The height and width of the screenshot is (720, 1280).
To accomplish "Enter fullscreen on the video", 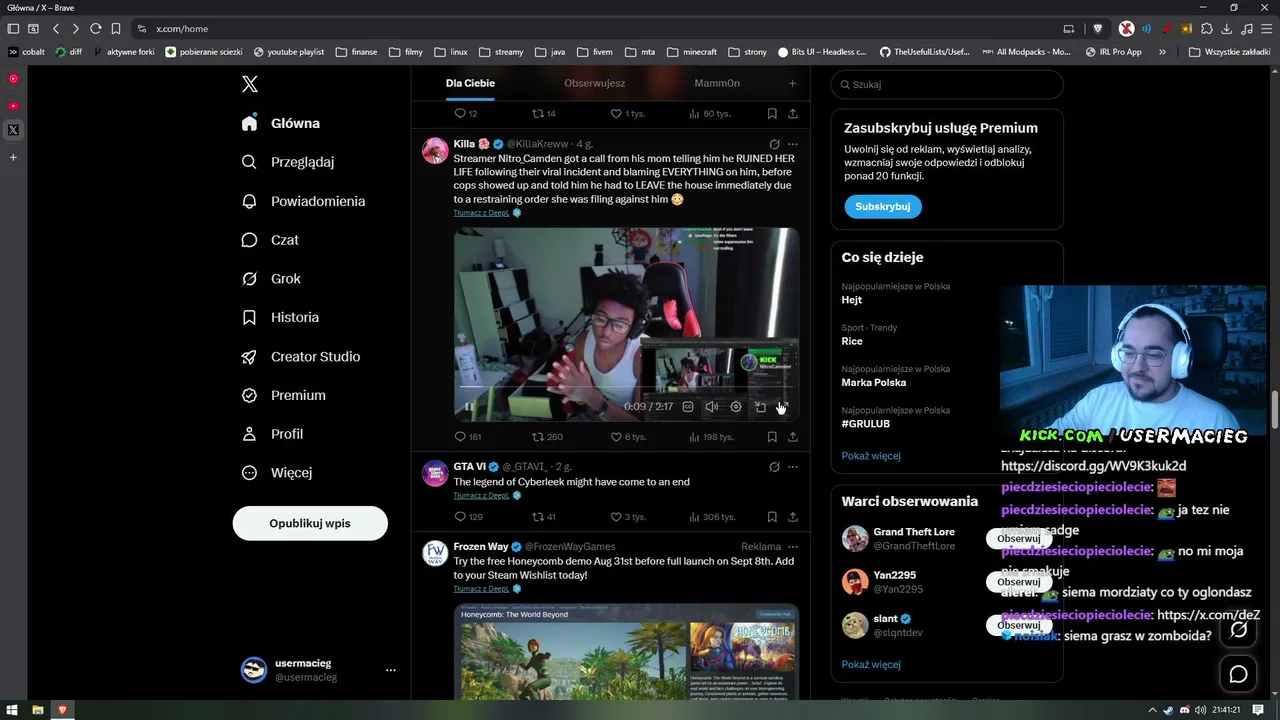I will click(783, 407).
